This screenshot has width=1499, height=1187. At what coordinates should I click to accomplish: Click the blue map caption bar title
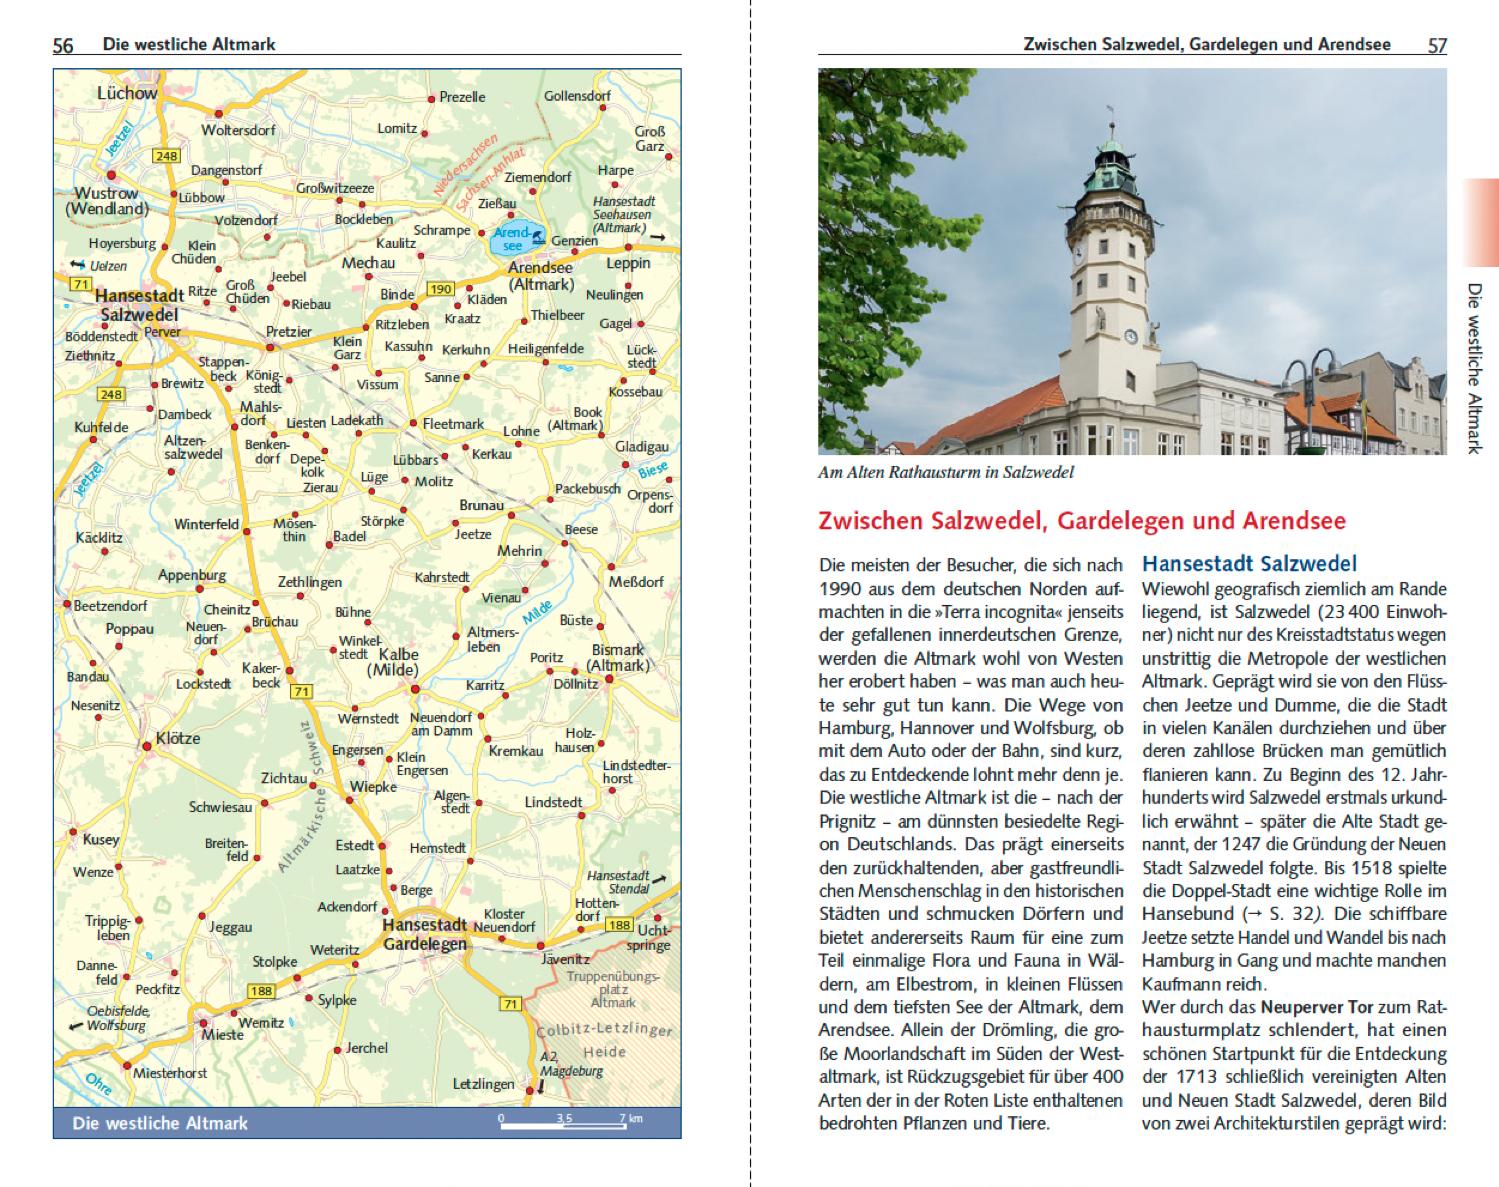160,1123
